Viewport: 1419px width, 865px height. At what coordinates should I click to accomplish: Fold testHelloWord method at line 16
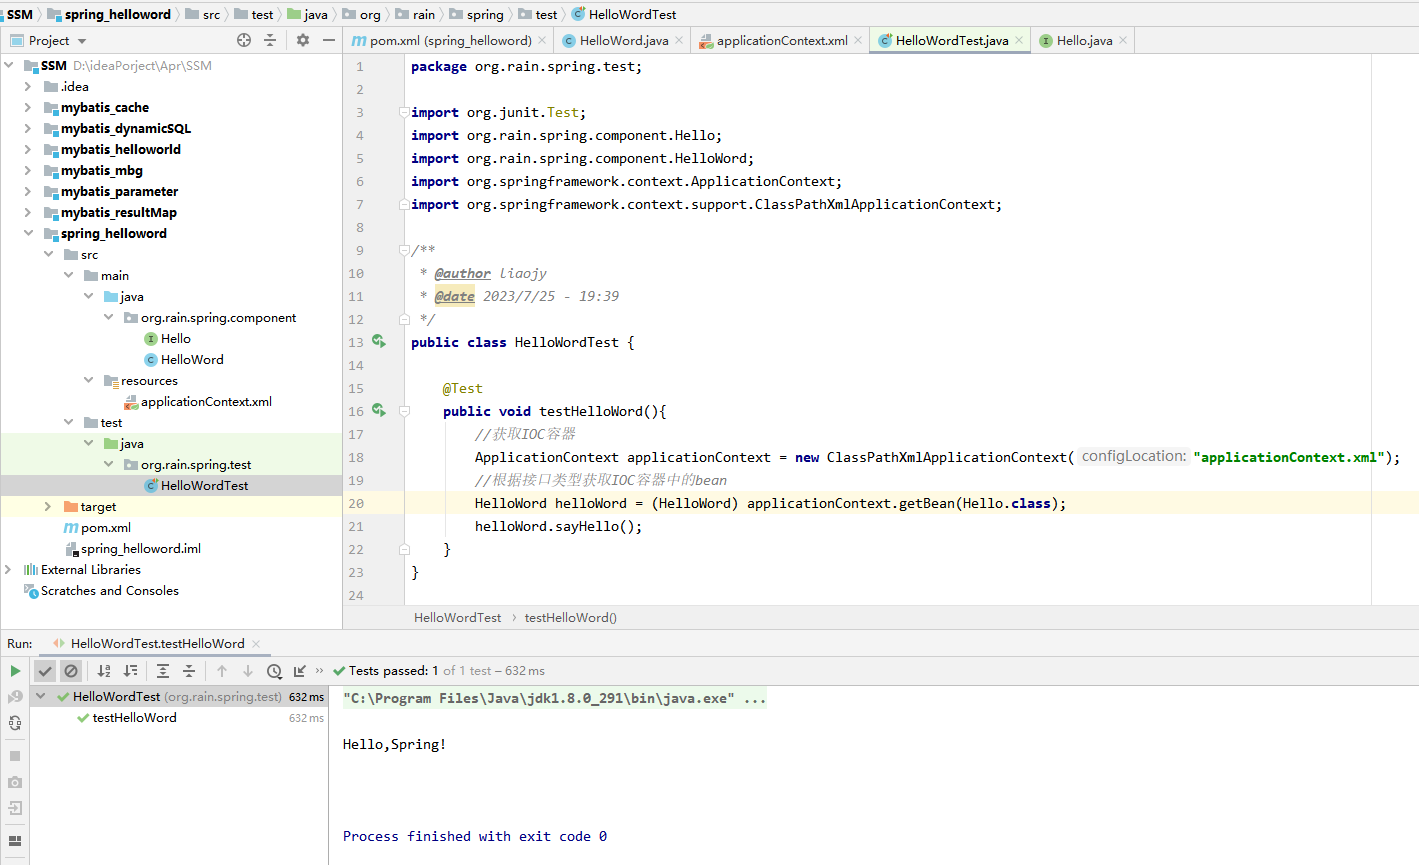404,411
